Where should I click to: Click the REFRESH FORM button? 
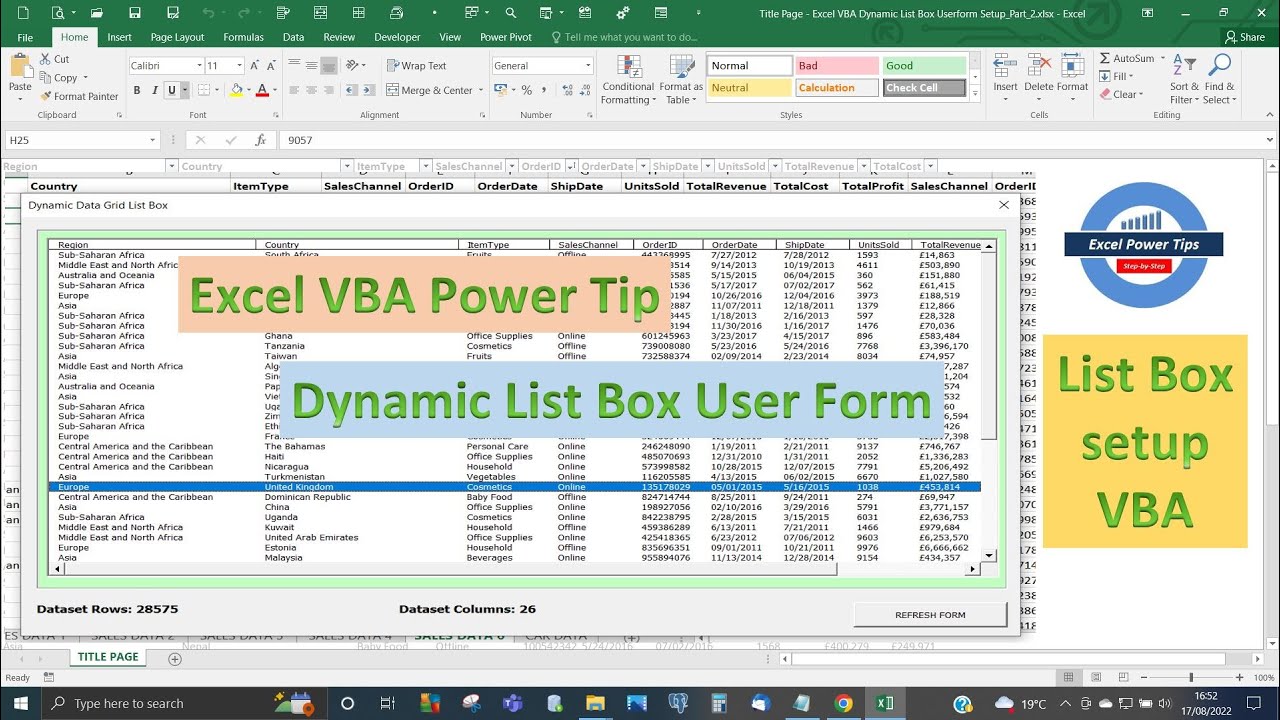click(x=930, y=615)
